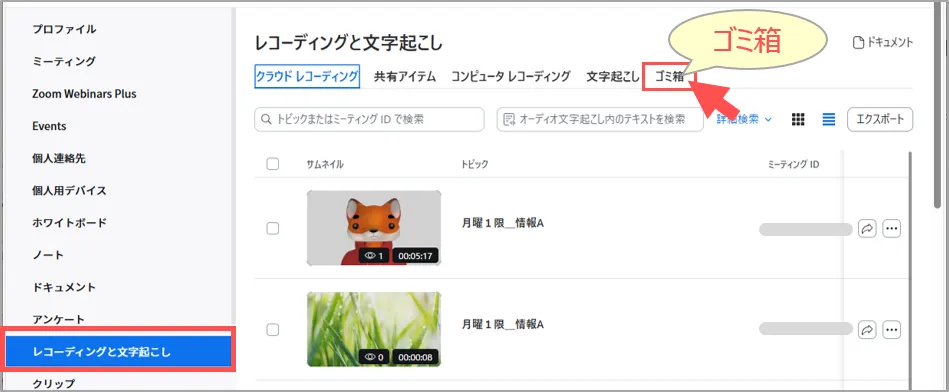Open more options for grass thumbnail recording
The height and width of the screenshot is (392, 949).
(892, 330)
